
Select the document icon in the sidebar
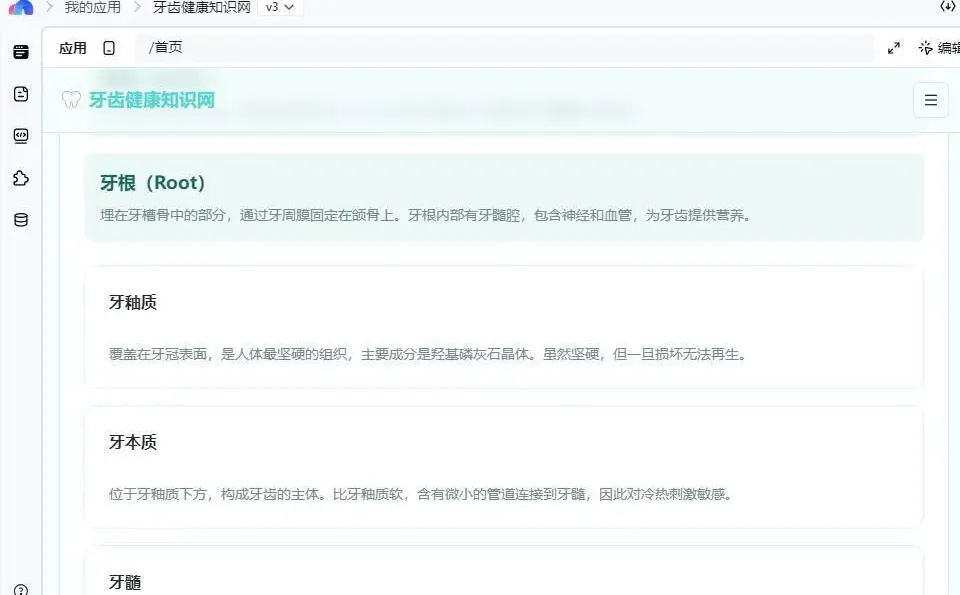[x=20, y=93]
